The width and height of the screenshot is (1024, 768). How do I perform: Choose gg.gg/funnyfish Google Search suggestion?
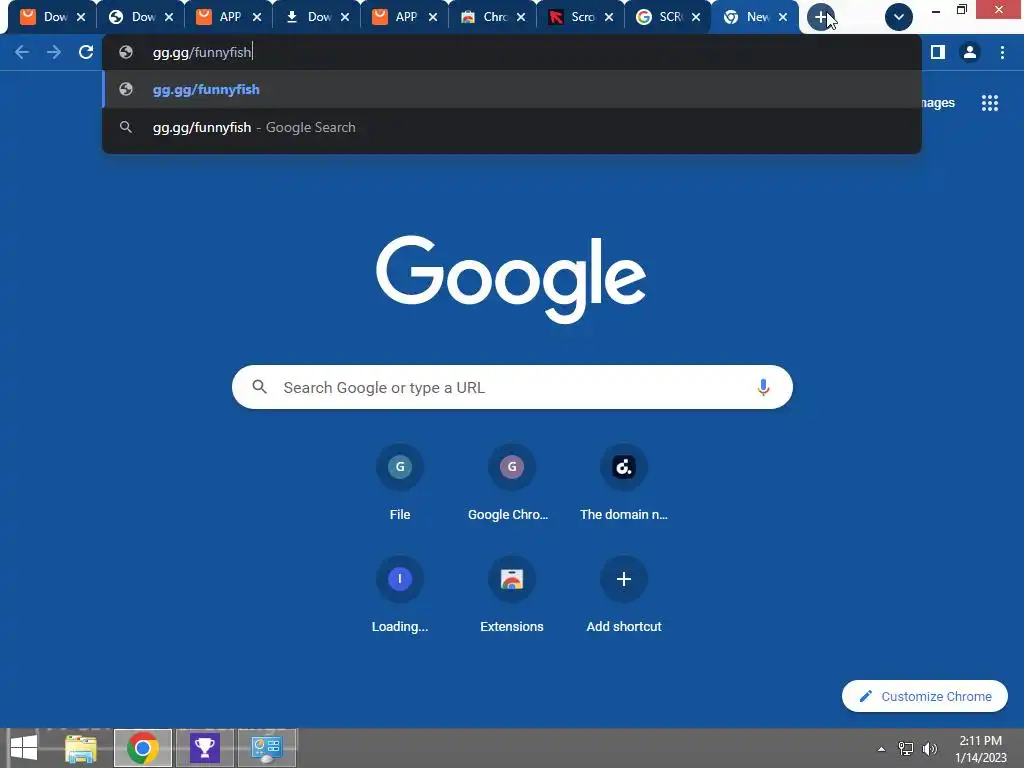pyautogui.click(x=512, y=127)
